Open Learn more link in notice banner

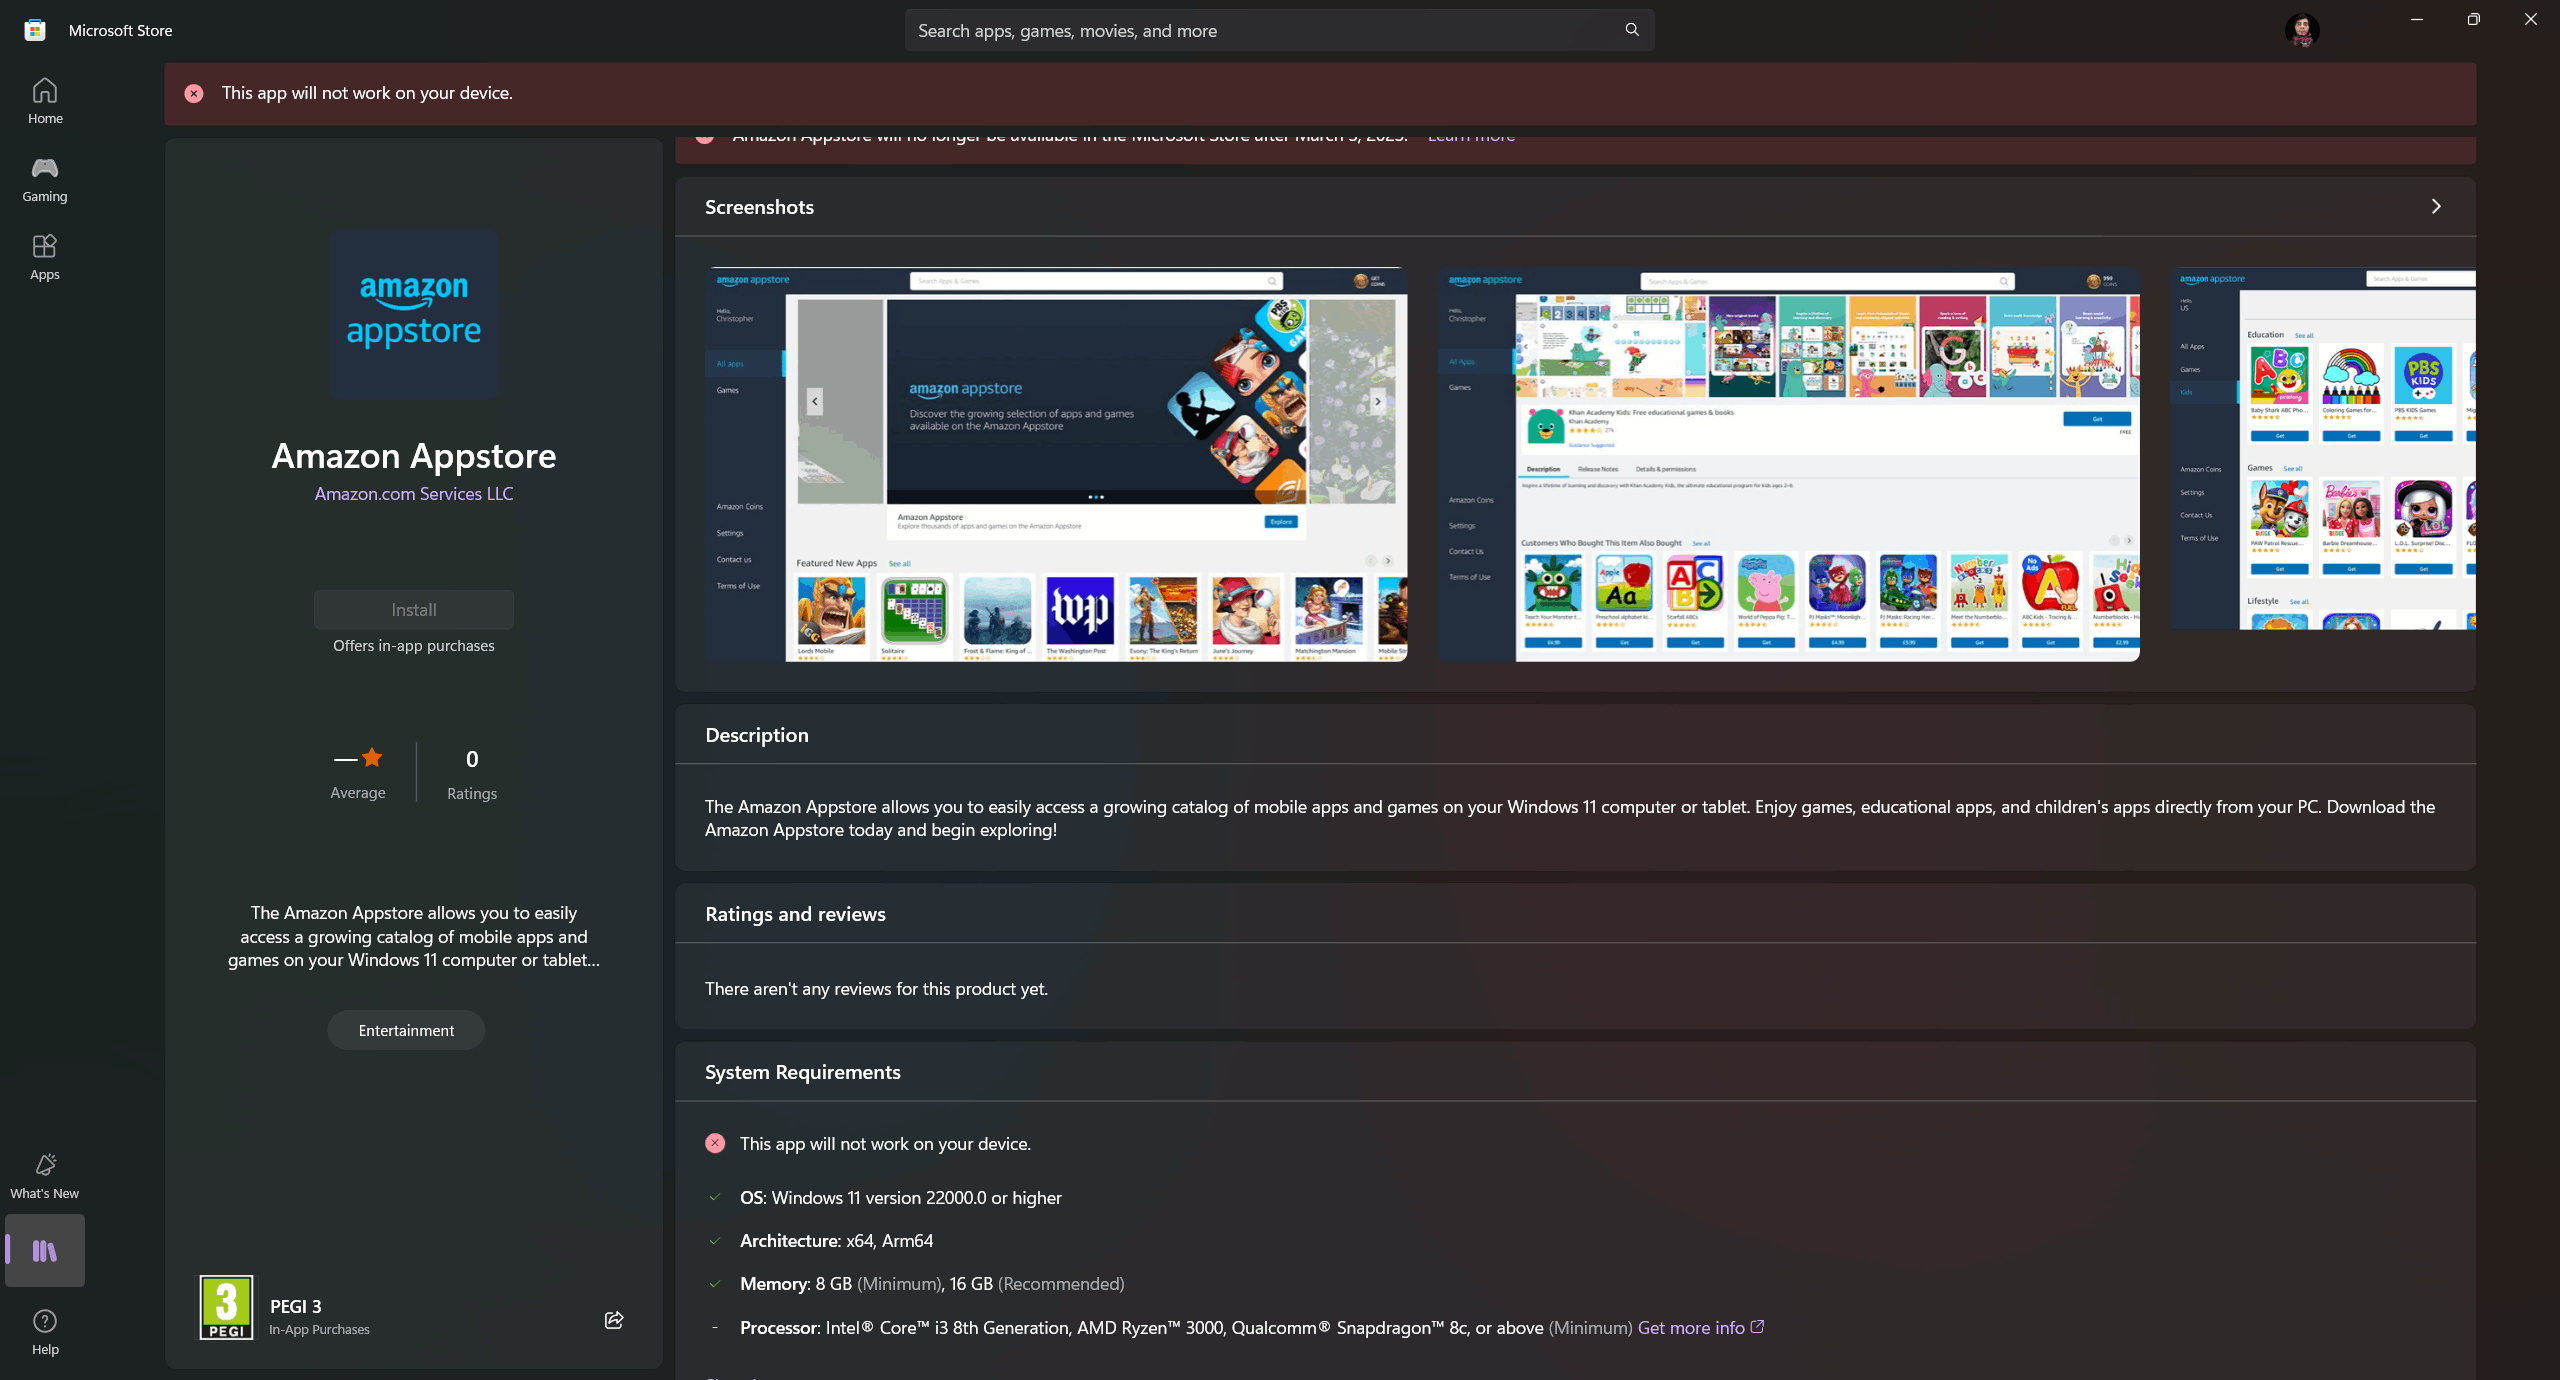(1471, 138)
